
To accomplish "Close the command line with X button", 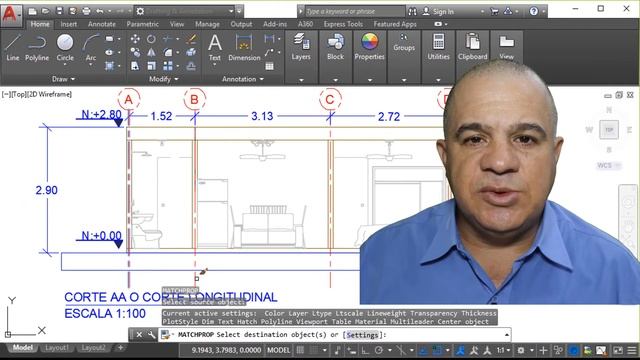I will tap(139, 335).
